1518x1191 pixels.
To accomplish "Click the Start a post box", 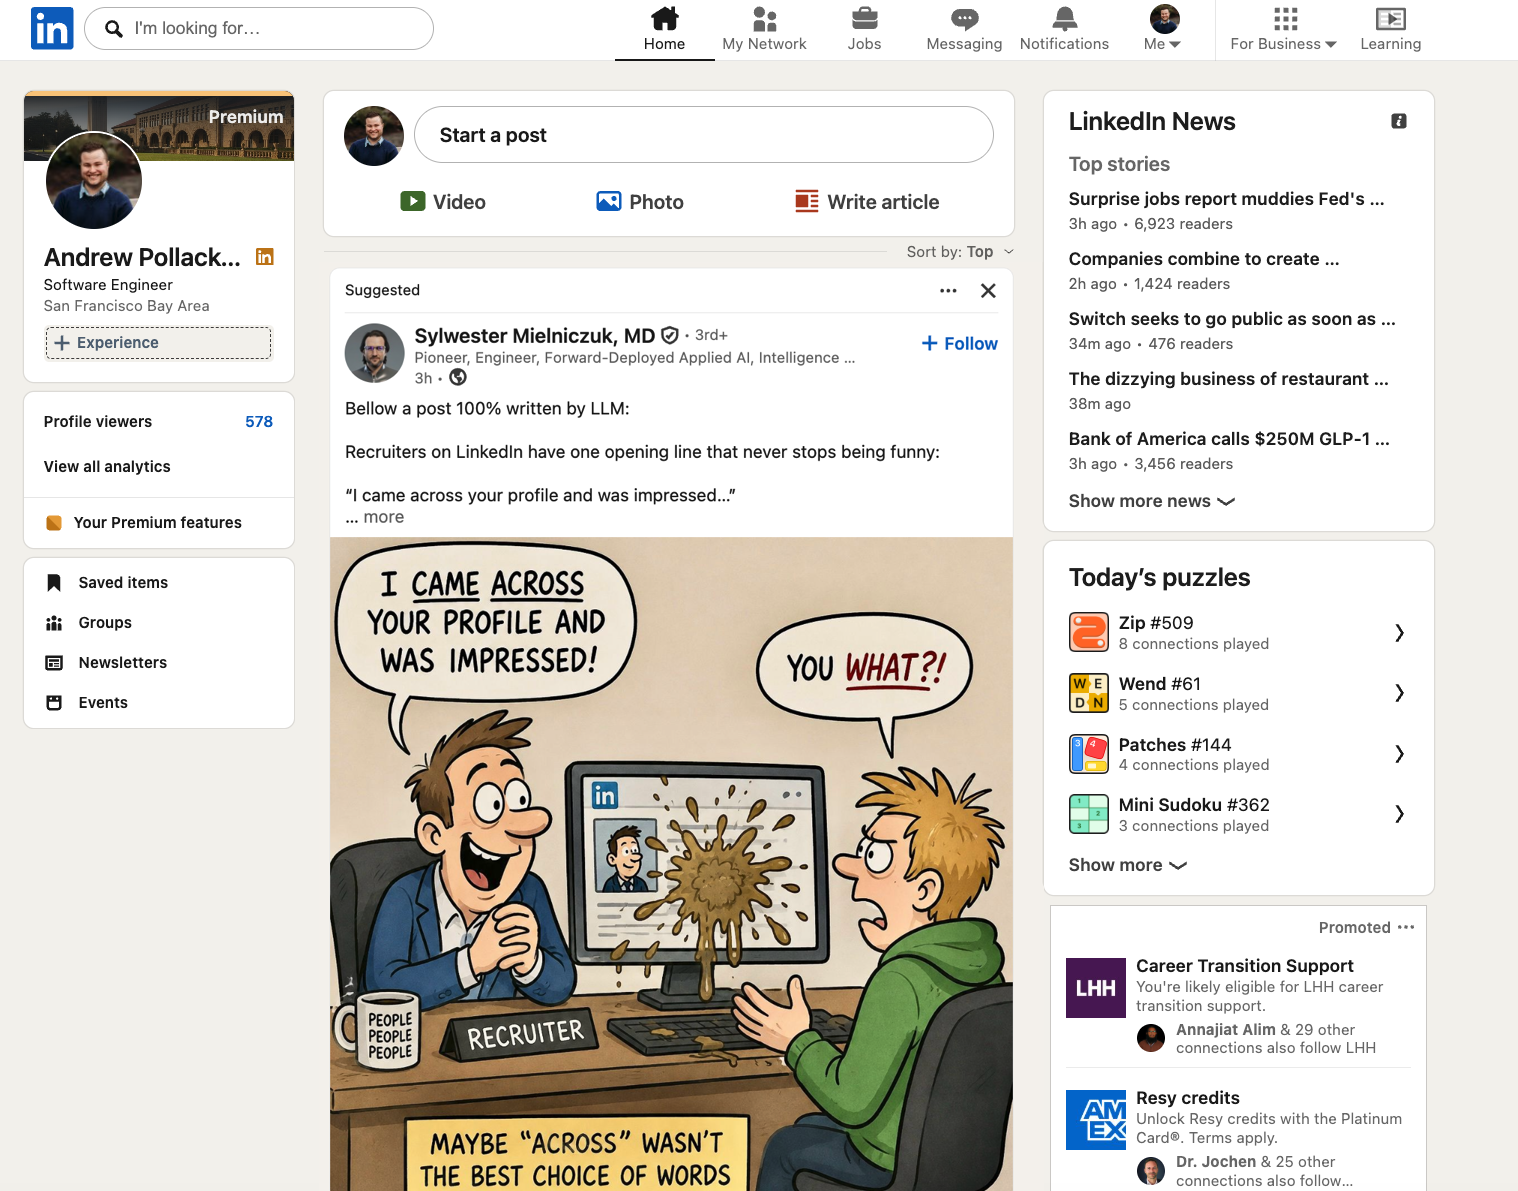I will coord(703,135).
